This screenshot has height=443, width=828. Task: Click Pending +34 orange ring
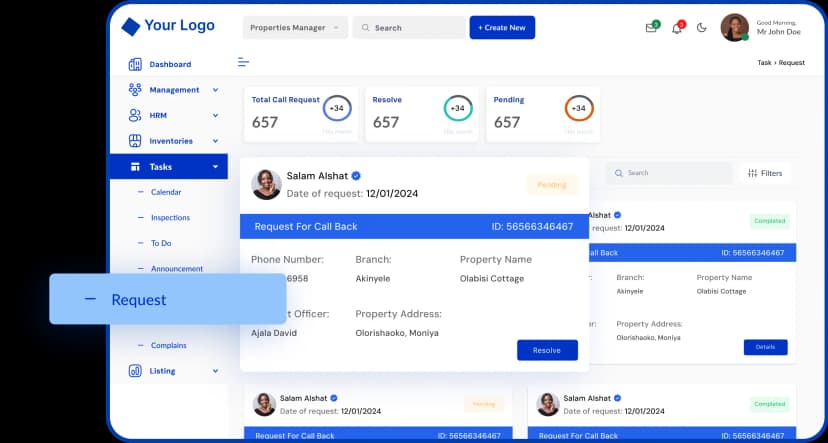pyautogui.click(x=579, y=108)
